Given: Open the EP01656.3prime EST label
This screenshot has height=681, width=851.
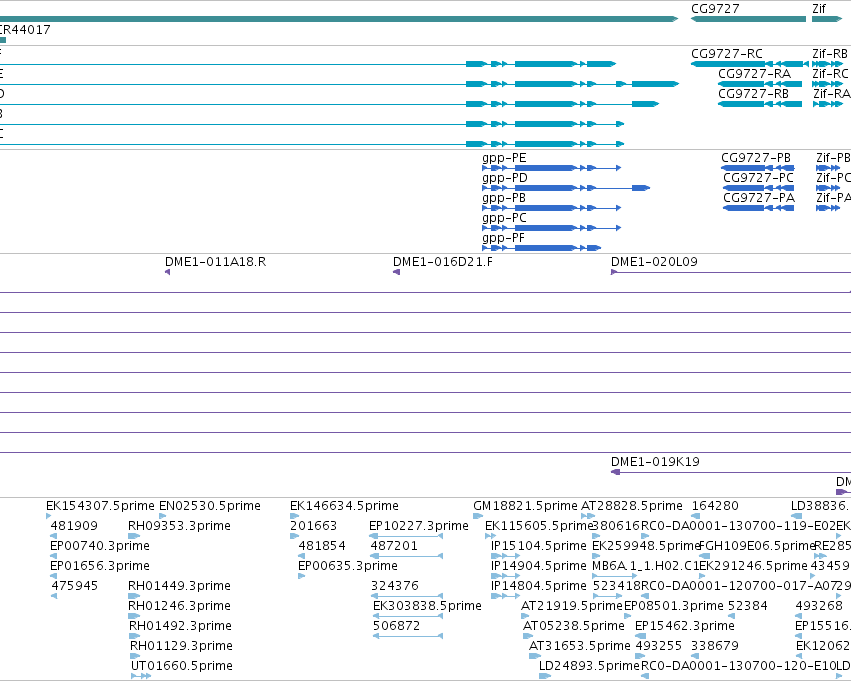Looking at the screenshot, I should 100,567.
